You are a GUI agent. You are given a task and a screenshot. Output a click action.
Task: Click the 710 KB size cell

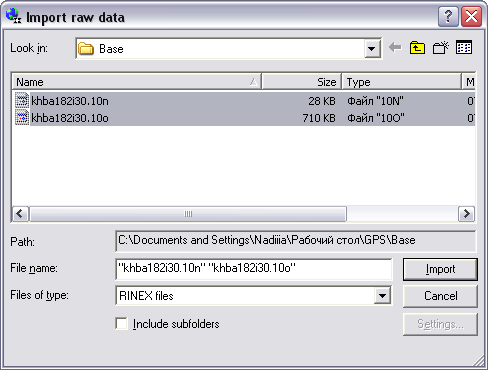click(x=319, y=118)
